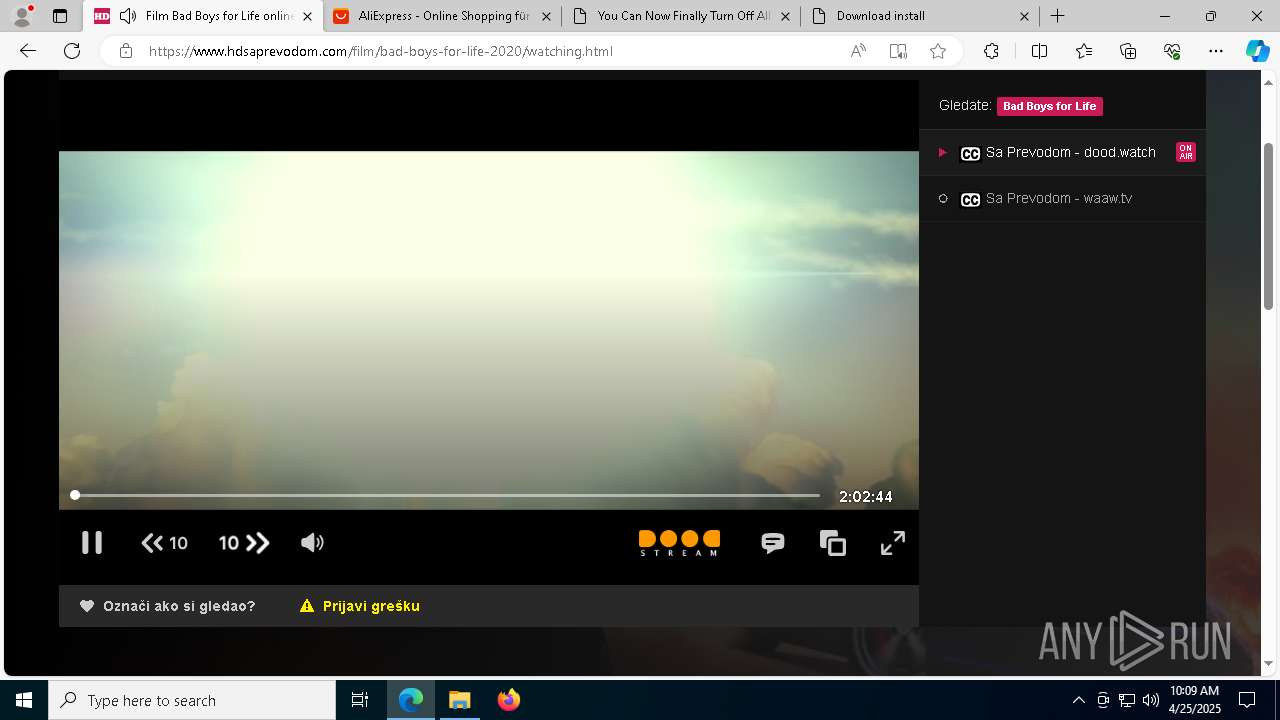Click the video seek handle at start
The height and width of the screenshot is (720, 1280).
[x=75, y=495]
